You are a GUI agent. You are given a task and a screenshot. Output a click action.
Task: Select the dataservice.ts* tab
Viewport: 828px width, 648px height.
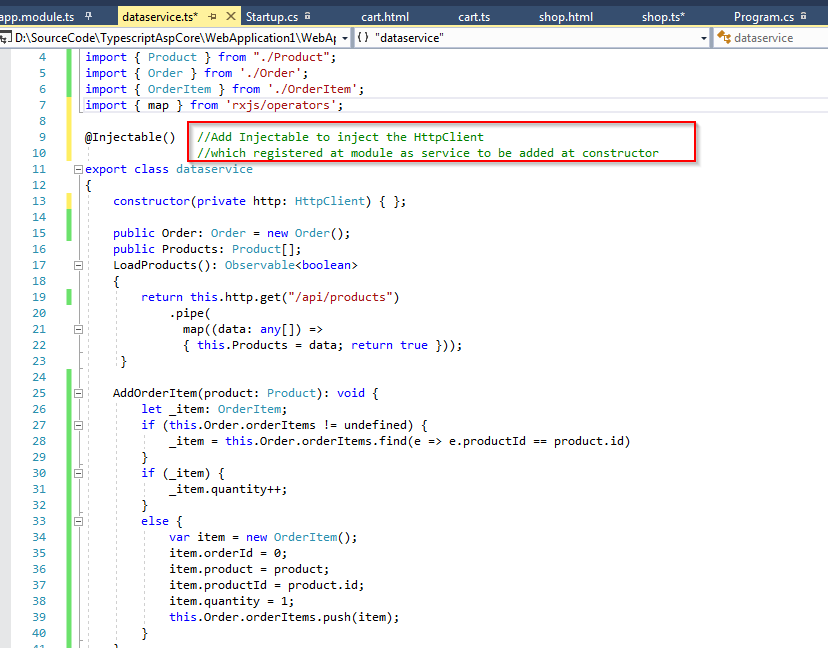[x=160, y=17]
